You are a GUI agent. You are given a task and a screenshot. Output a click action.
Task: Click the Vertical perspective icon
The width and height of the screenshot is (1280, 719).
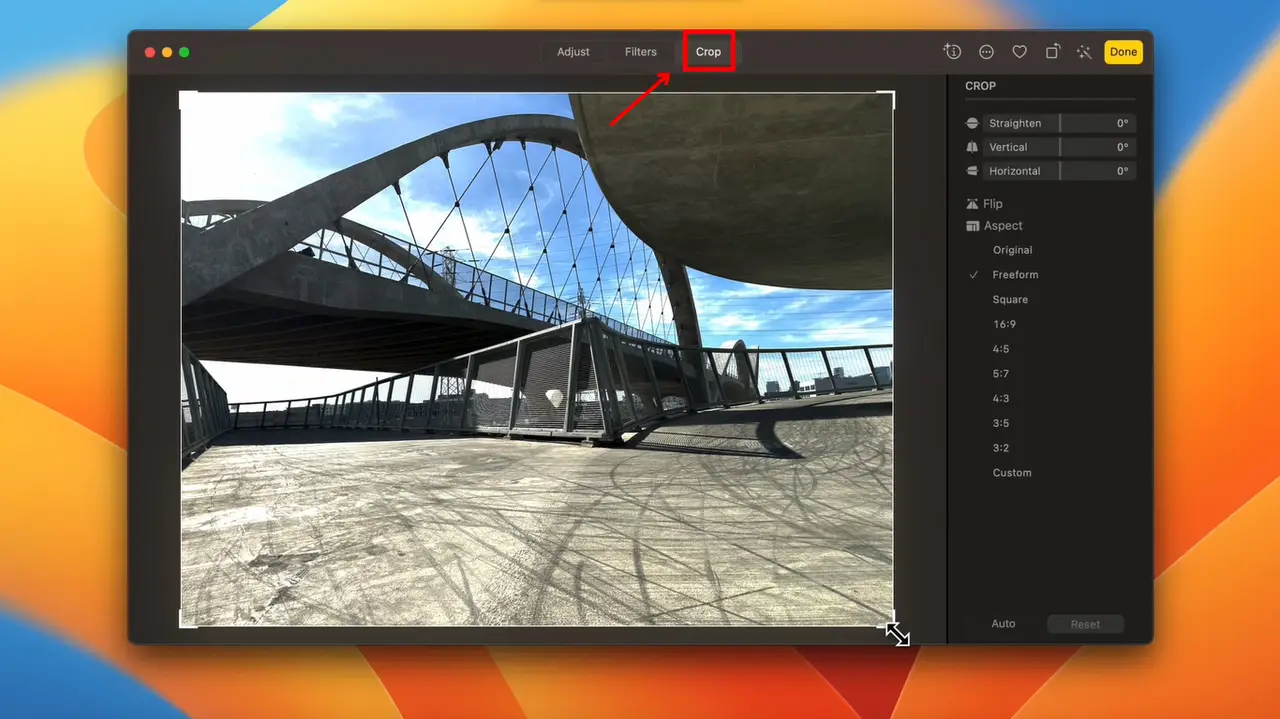coord(971,146)
